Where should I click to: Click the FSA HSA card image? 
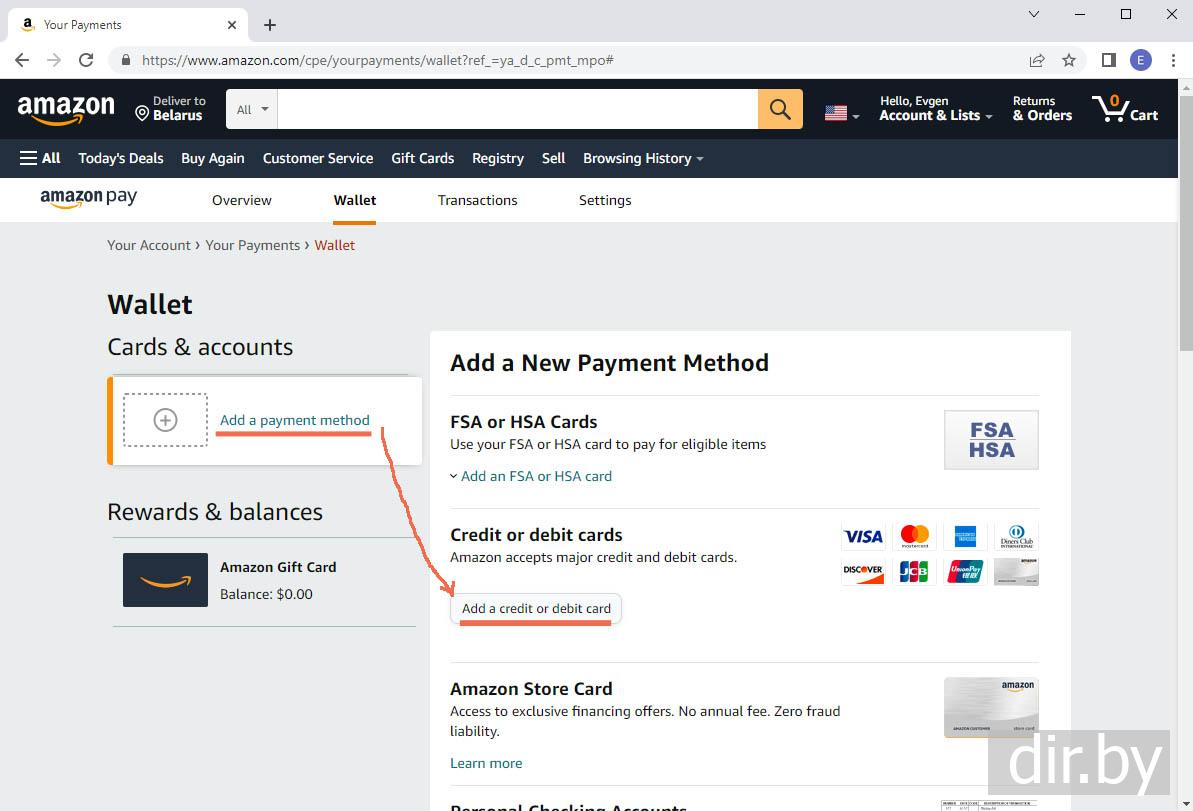(x=991, y=440)
